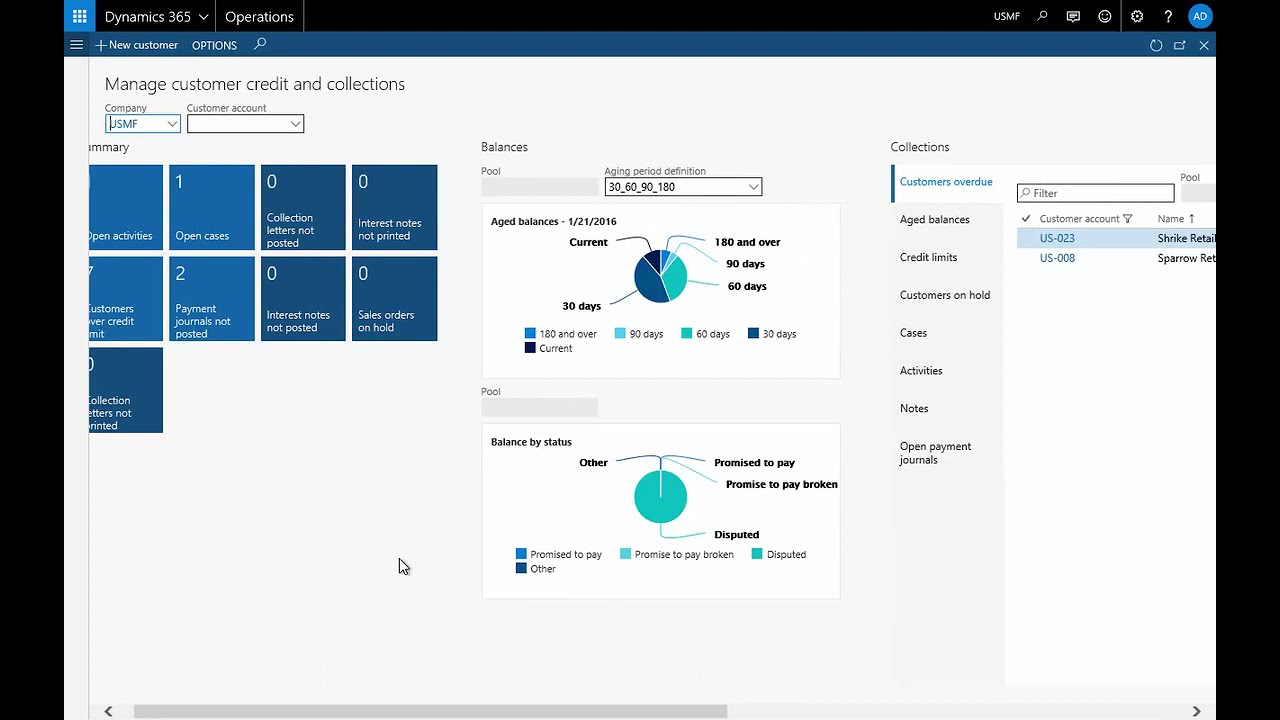The height and width of the screenshot is (720, 1280).
Task: Open the Payment journals not posted tile
Action: point(212,299)
